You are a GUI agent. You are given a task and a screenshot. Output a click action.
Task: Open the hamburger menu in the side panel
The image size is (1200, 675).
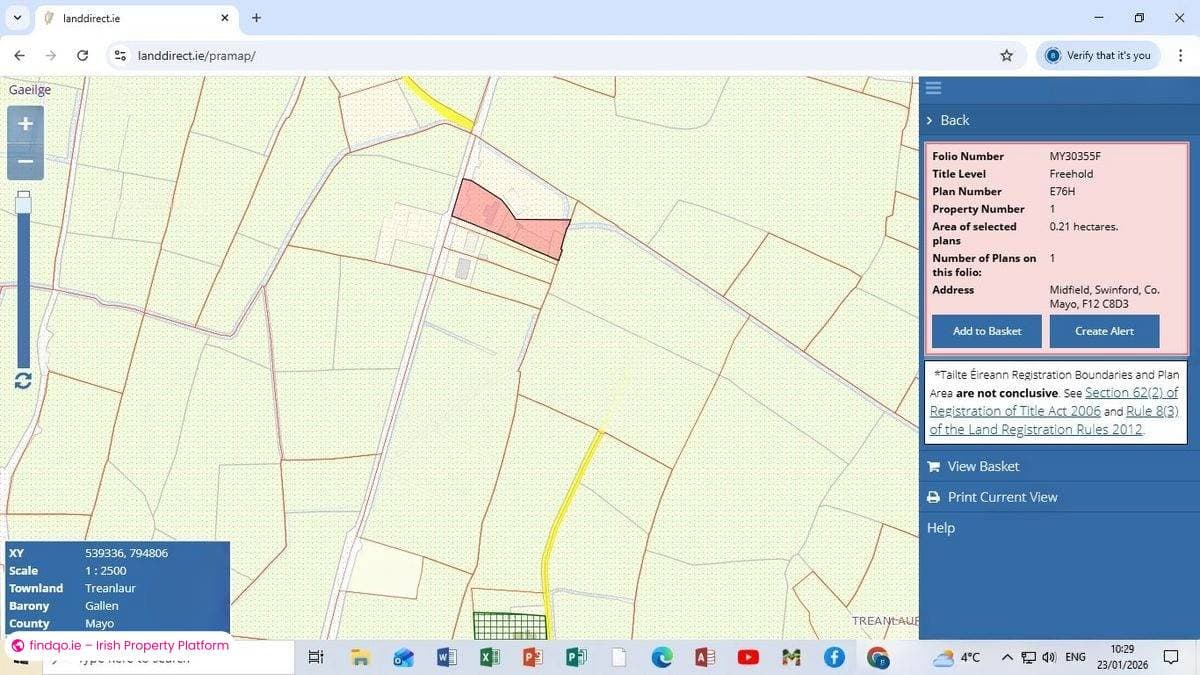933,88
